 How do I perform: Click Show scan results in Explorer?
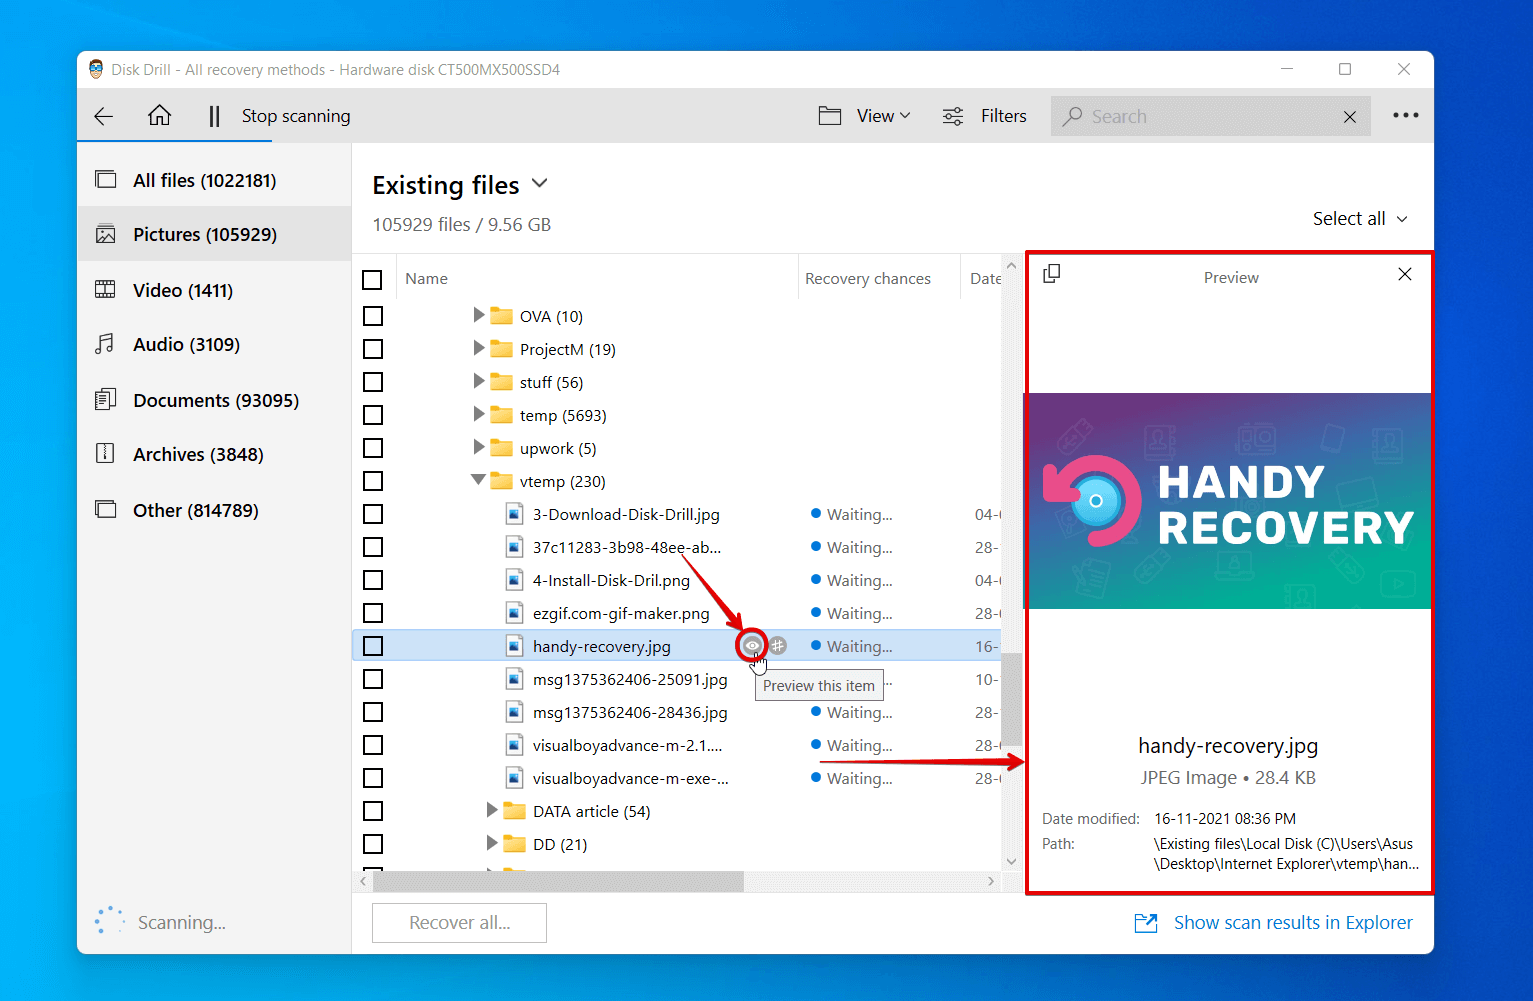1293,923
